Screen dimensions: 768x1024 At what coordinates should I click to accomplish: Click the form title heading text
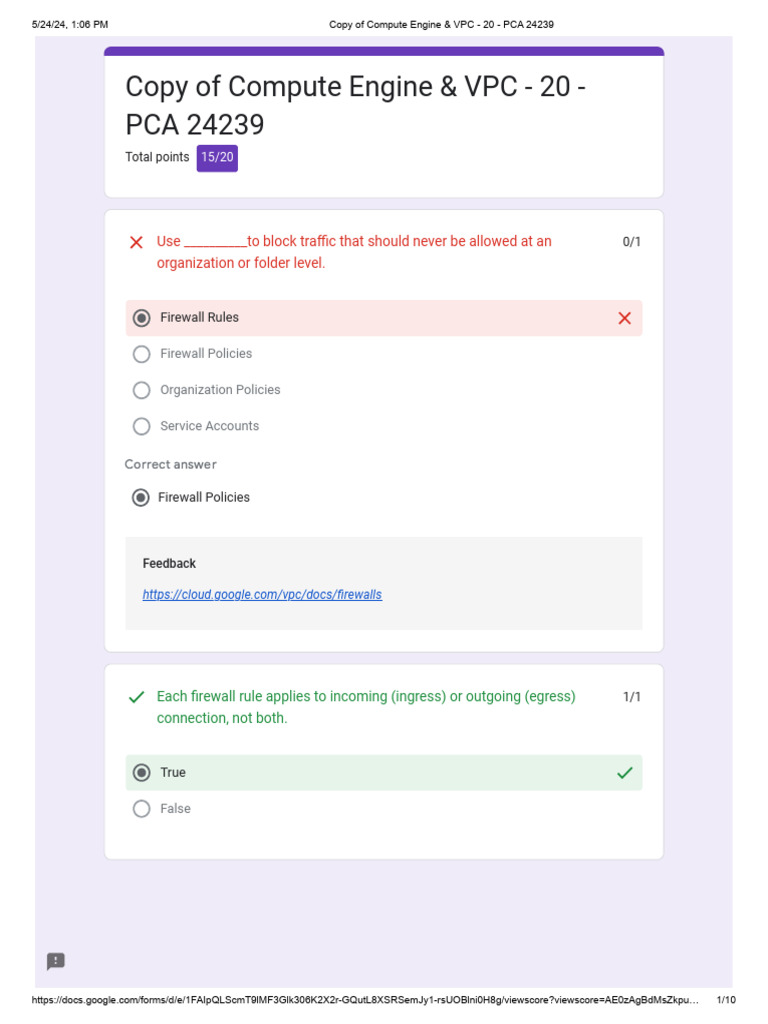click(355, 105)
